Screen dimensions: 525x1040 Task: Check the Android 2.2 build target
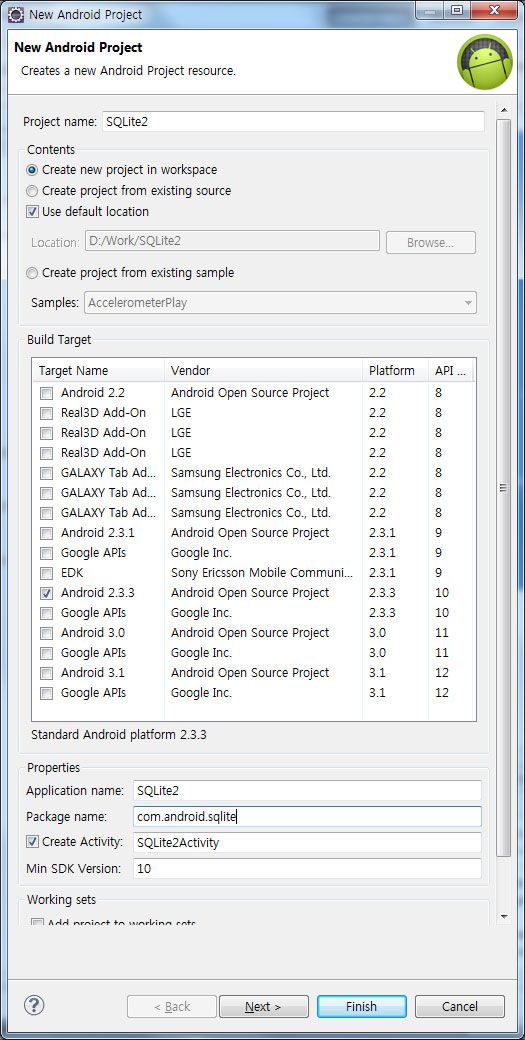click(46, 393)
